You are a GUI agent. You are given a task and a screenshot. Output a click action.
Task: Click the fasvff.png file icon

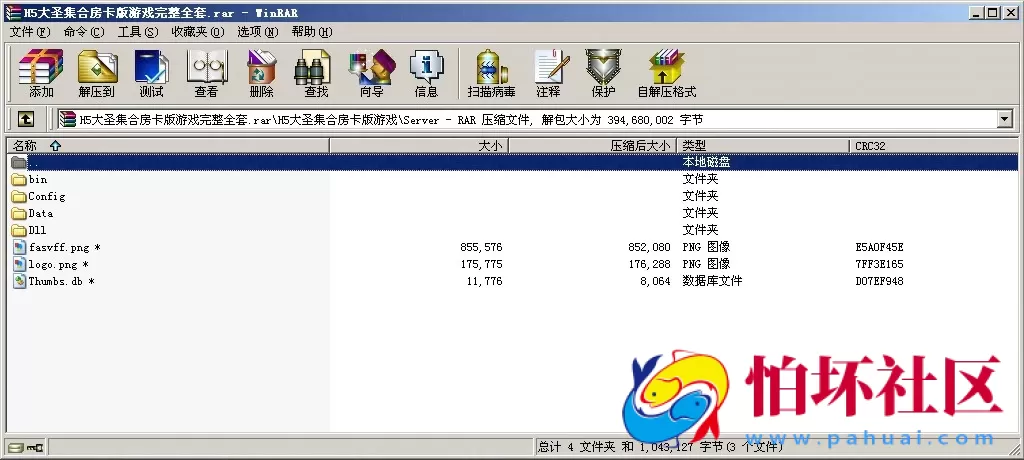click(x=20, y=247)
